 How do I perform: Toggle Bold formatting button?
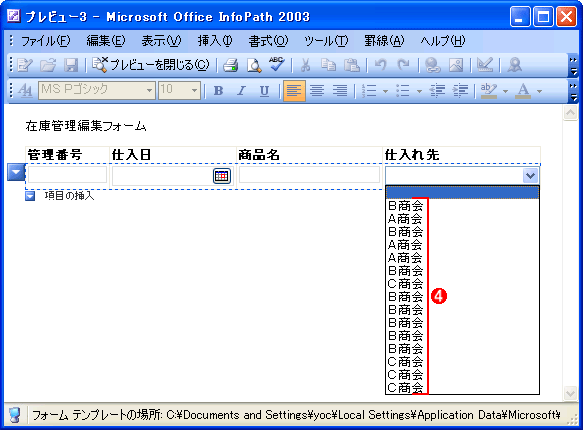point(219,90)
